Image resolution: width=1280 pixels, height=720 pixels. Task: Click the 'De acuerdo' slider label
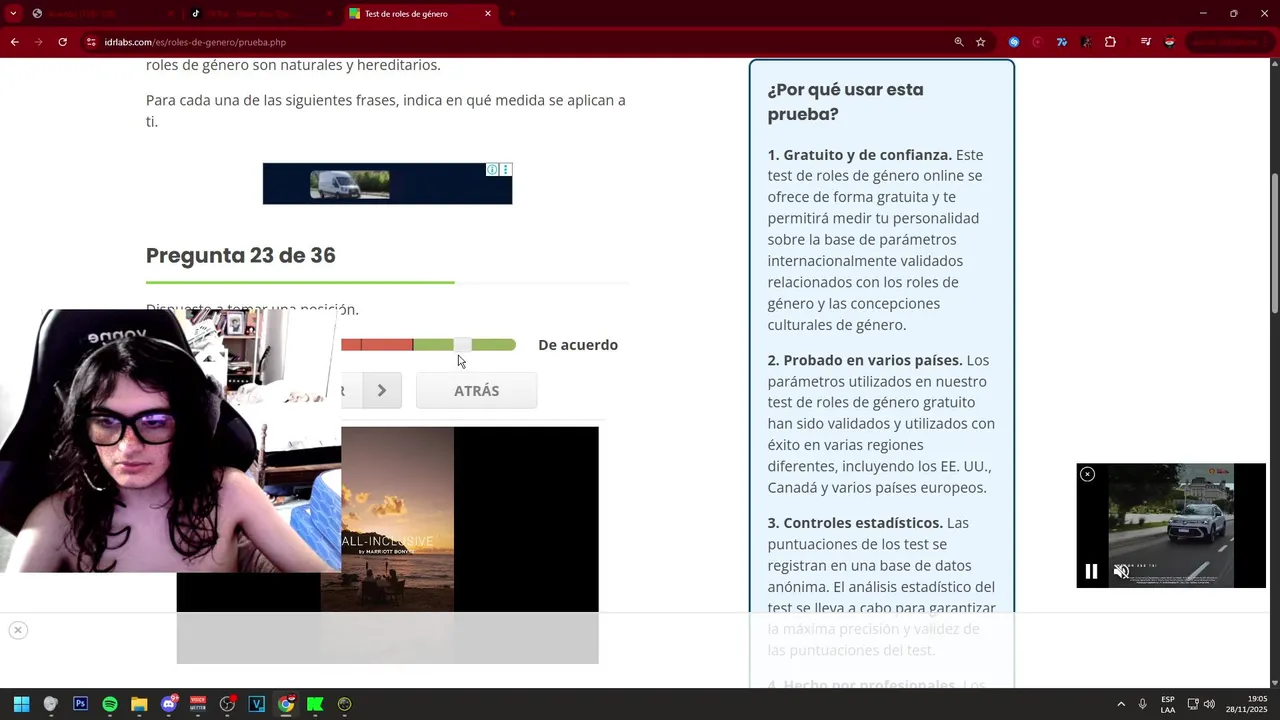578,345
